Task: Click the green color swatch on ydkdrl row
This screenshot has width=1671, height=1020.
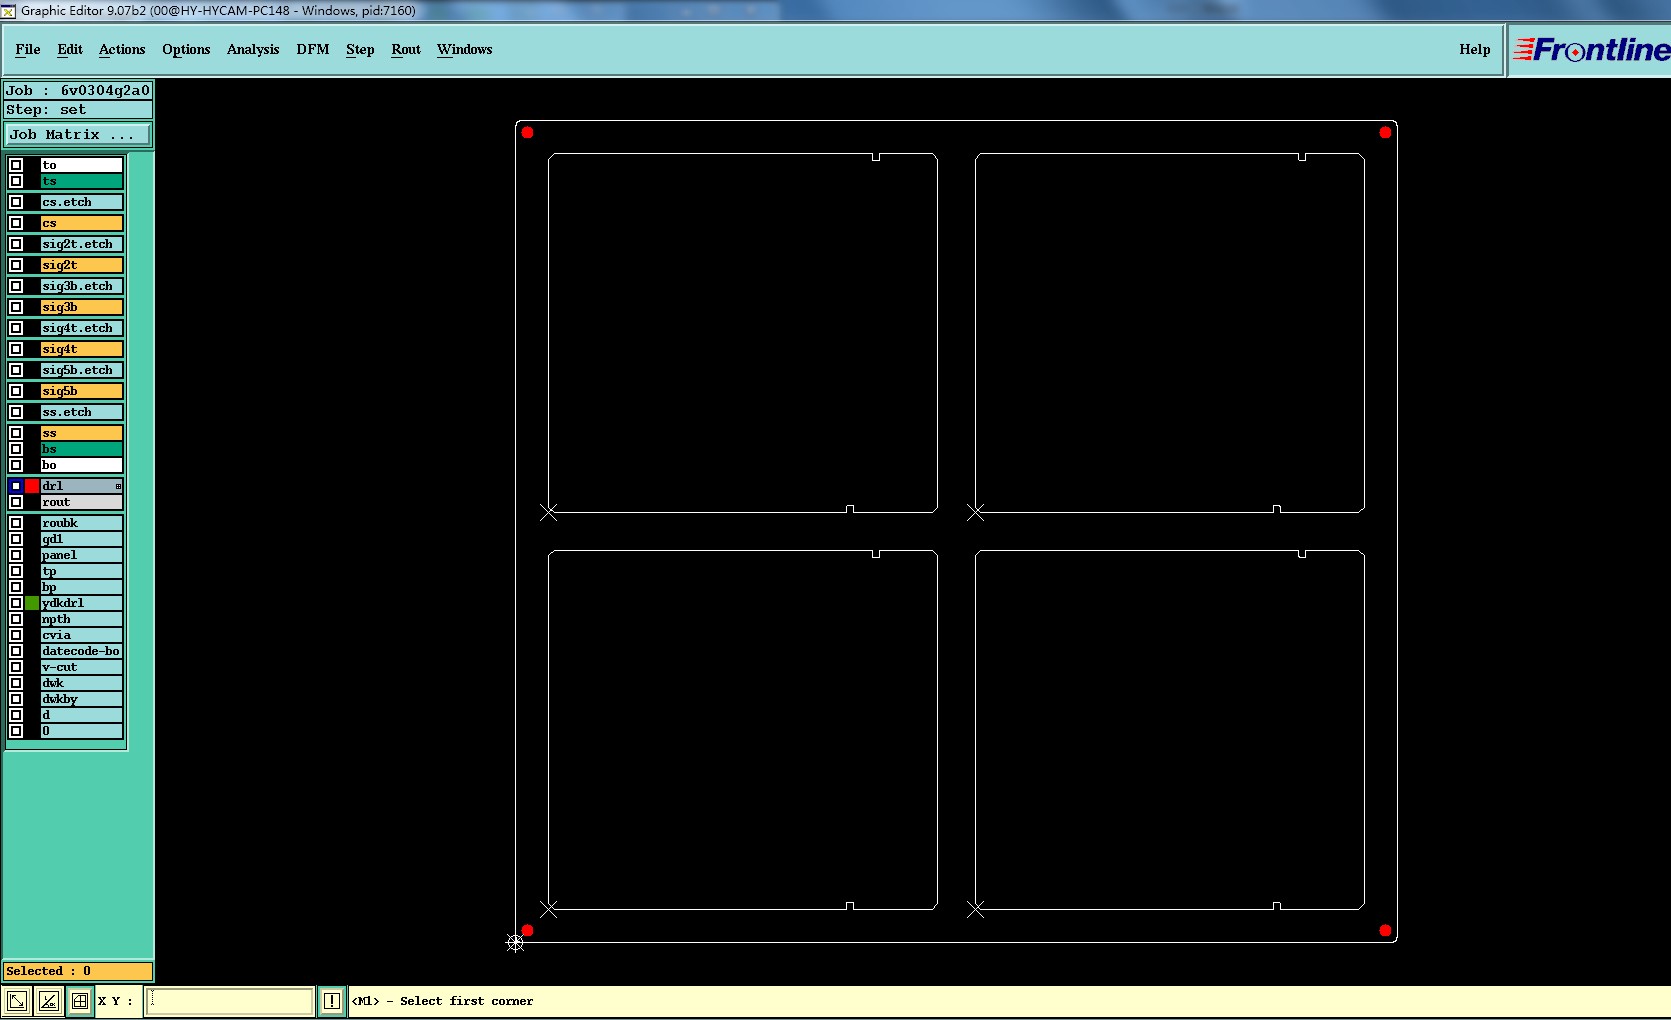Action: click(x=32, y=603)
